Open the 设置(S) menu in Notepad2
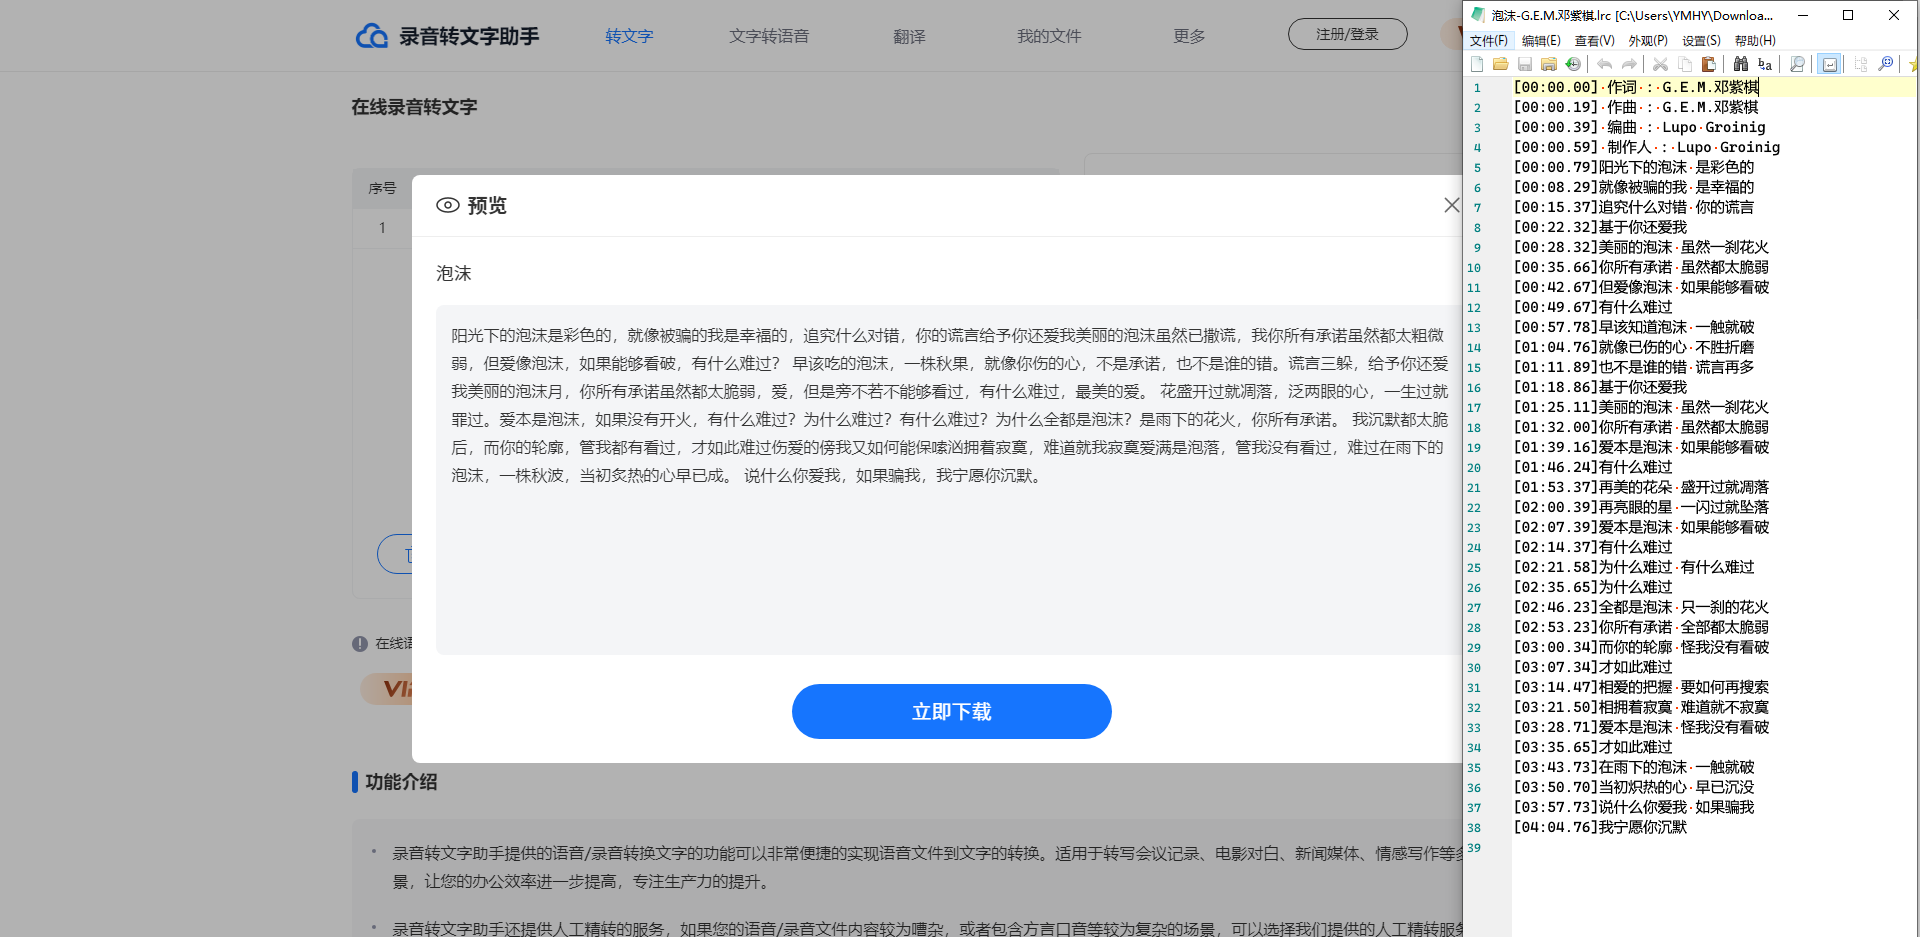The width and height of the screenshot is (1920, 937). click(1701, 41)
